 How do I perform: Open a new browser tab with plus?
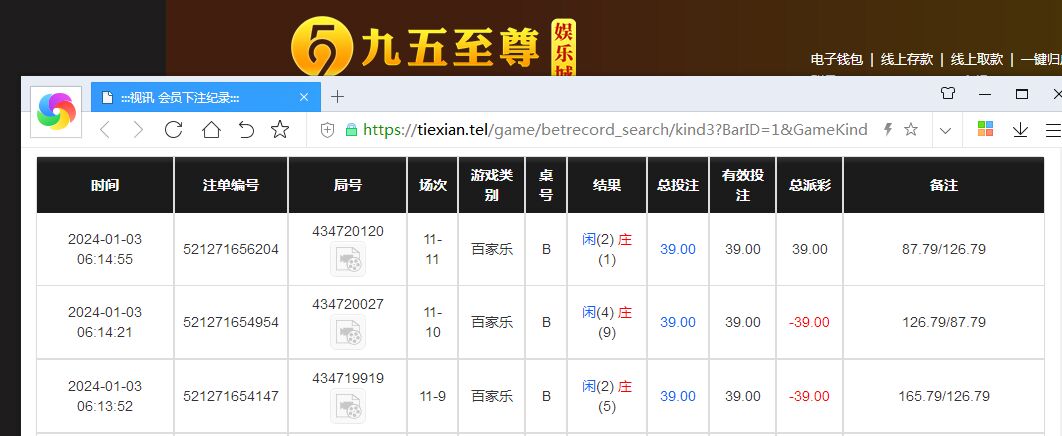point(337,97)
